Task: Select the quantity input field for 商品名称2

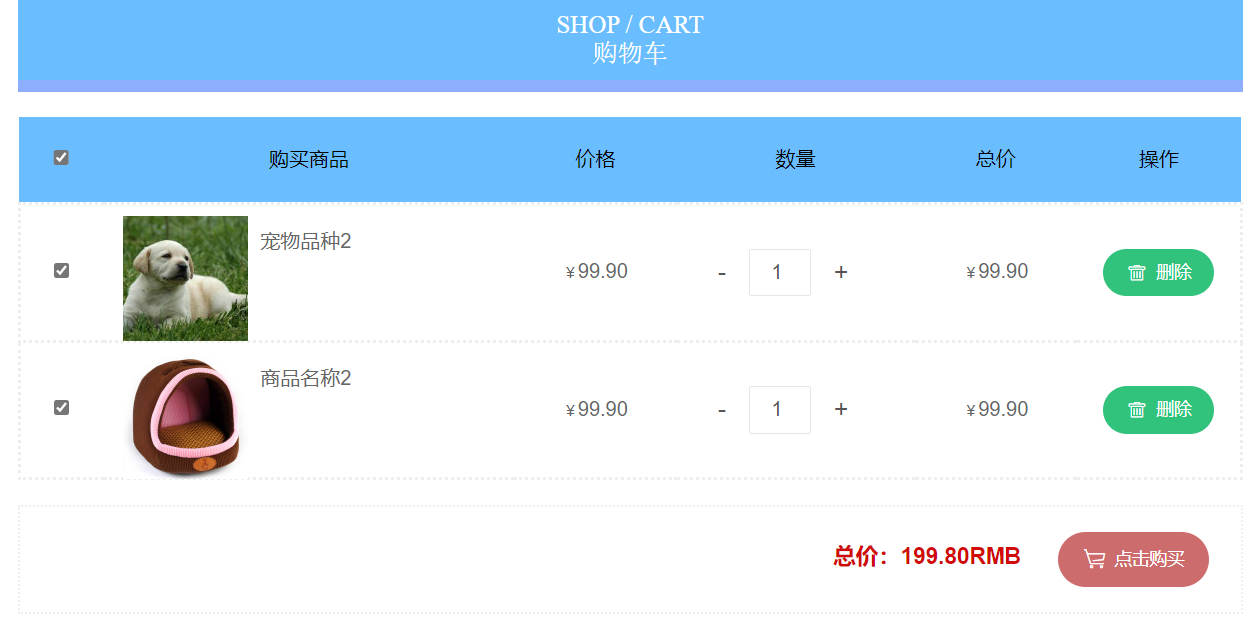Action: pyautogui.click(x=780, y=409)
